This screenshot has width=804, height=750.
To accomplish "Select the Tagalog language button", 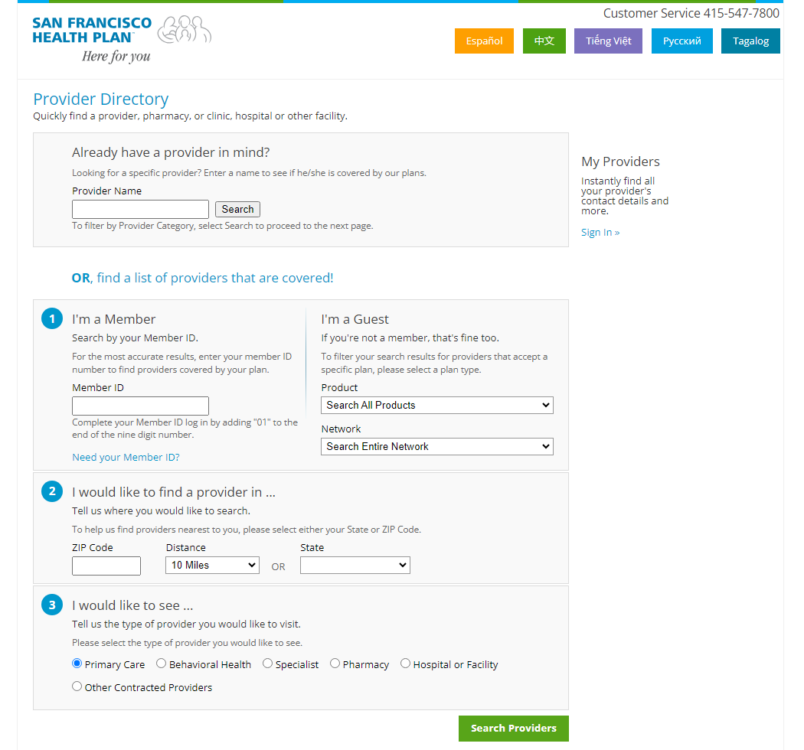I will point(750,41).
